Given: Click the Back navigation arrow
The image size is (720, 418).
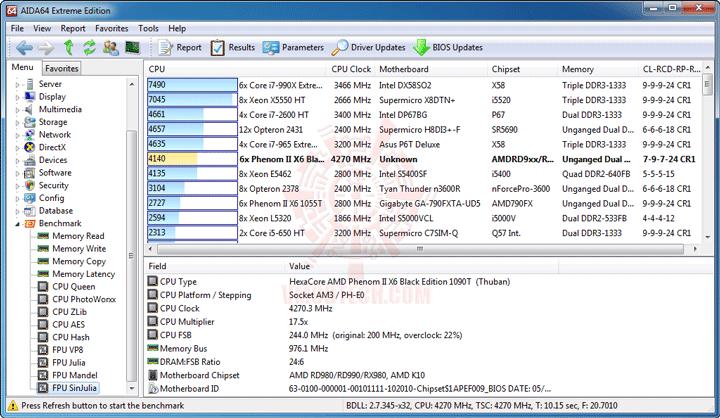Looking at the screenshot, I should click(x=24, y=47).
